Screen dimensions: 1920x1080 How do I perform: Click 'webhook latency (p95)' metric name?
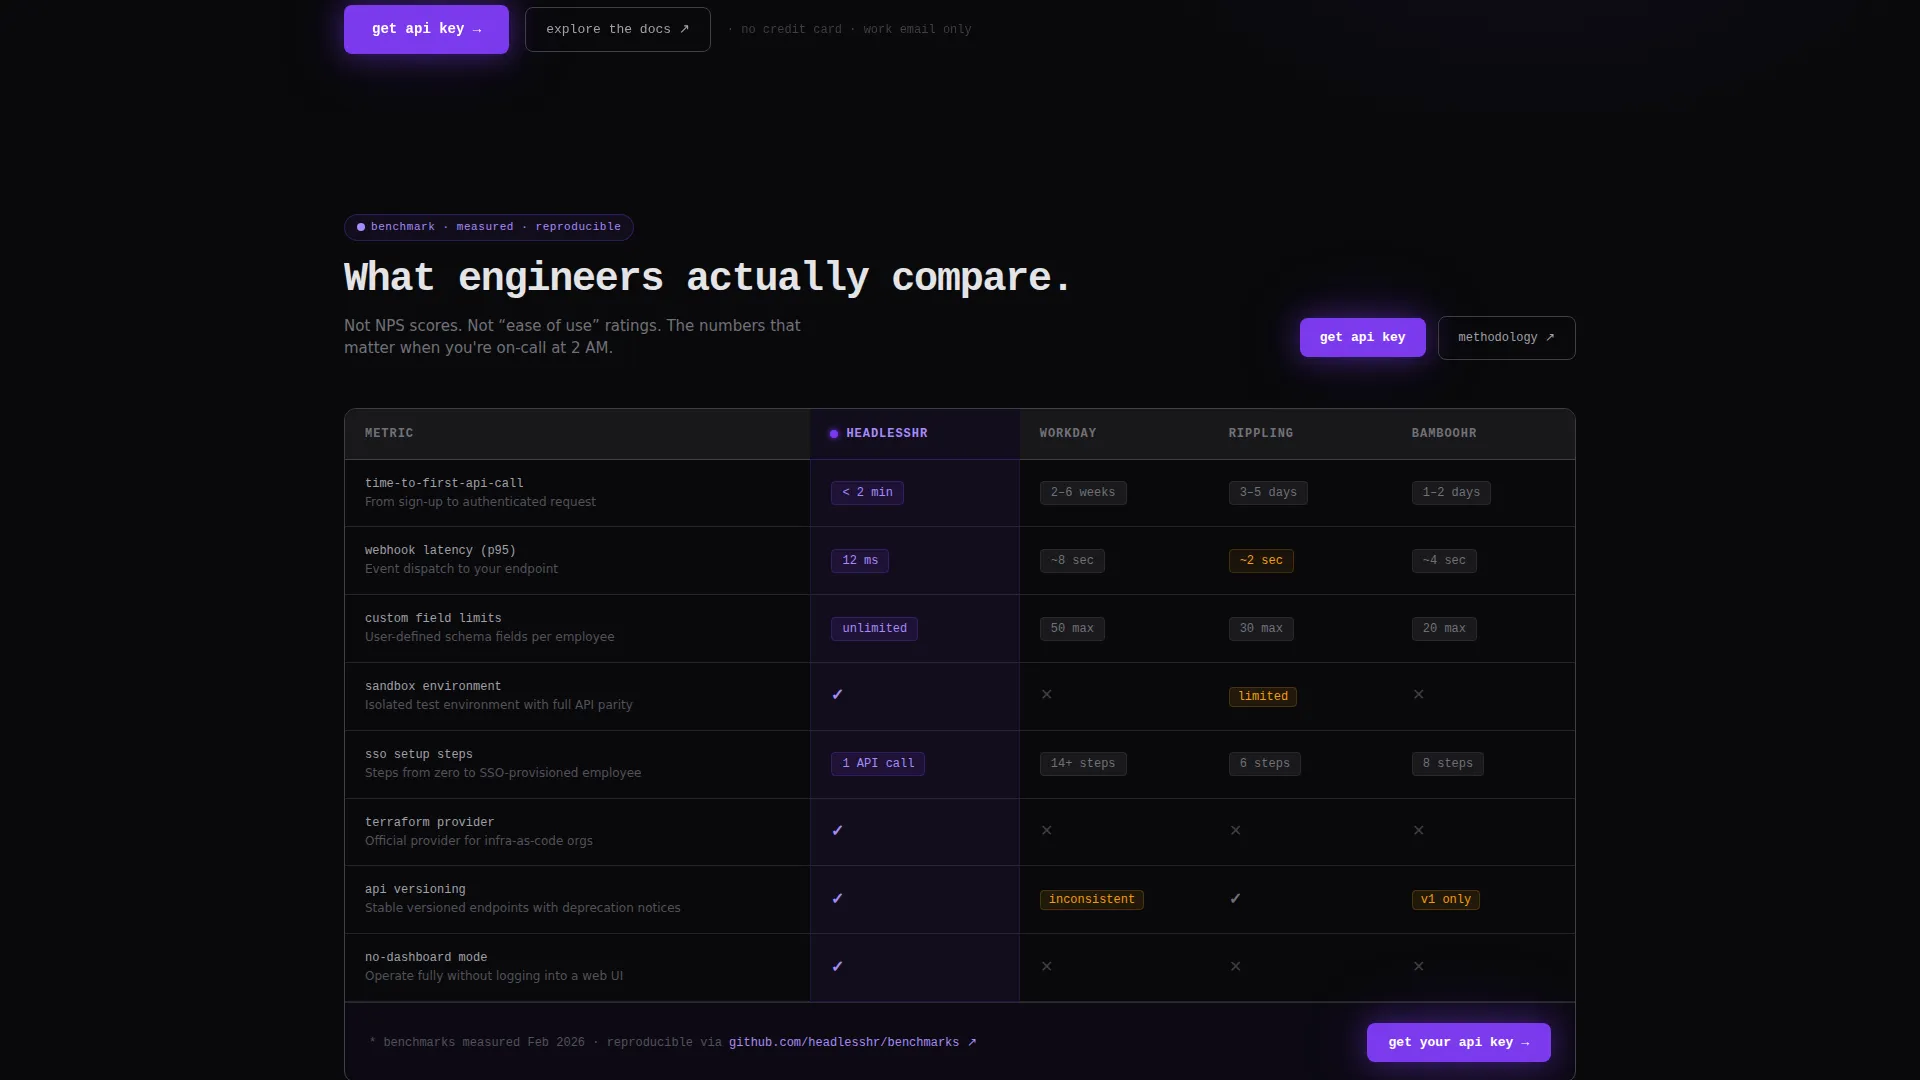(440, 551)
